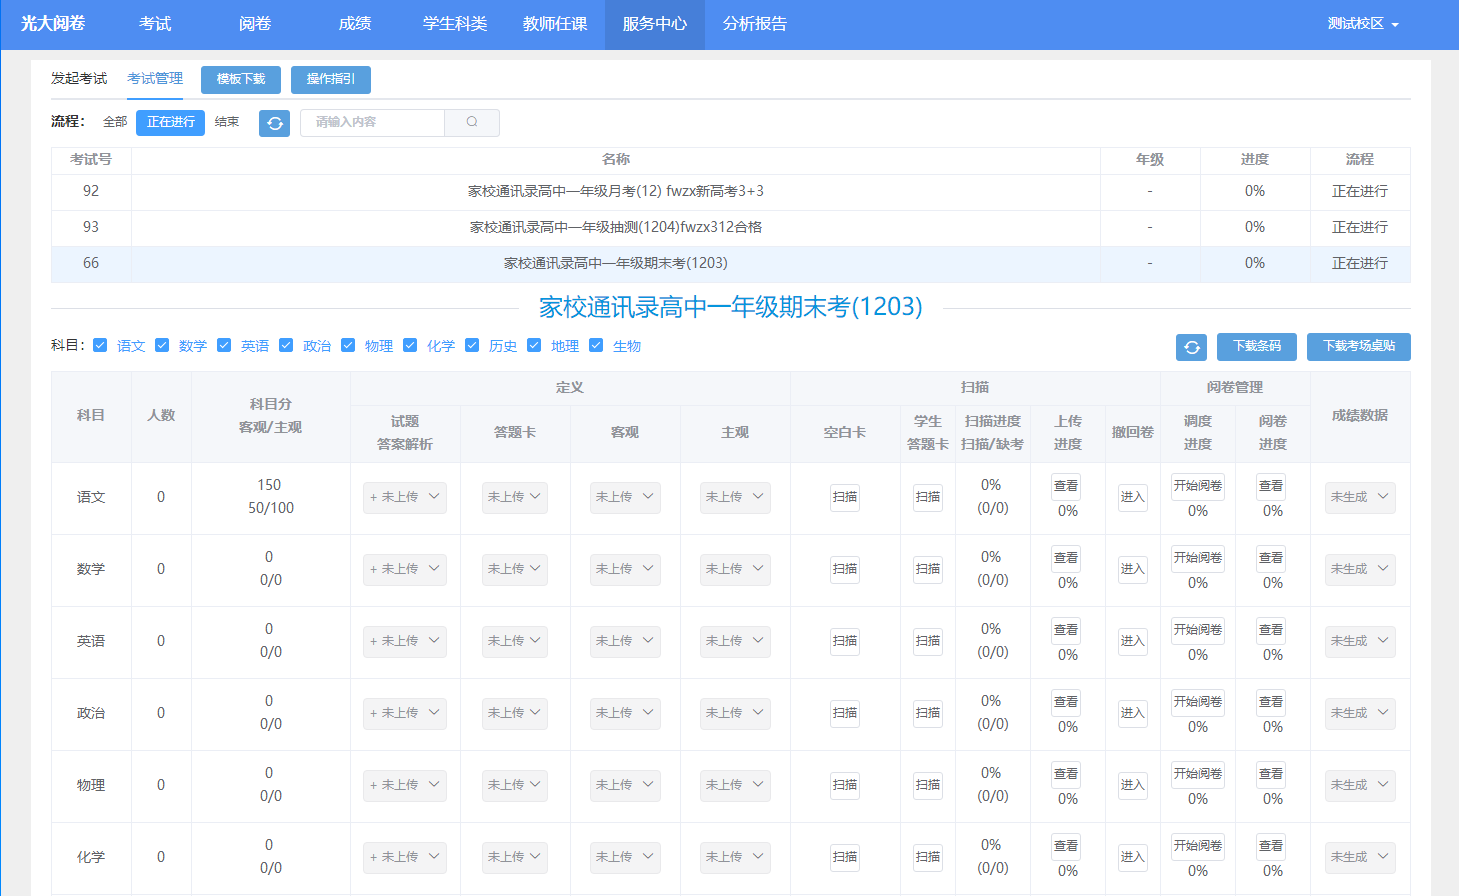Expand the 英语 成绩数据 未生成 dropdown
The height and width of the screenshot is (896, 1459).
pyautogui.click(x=1359, y=641)
